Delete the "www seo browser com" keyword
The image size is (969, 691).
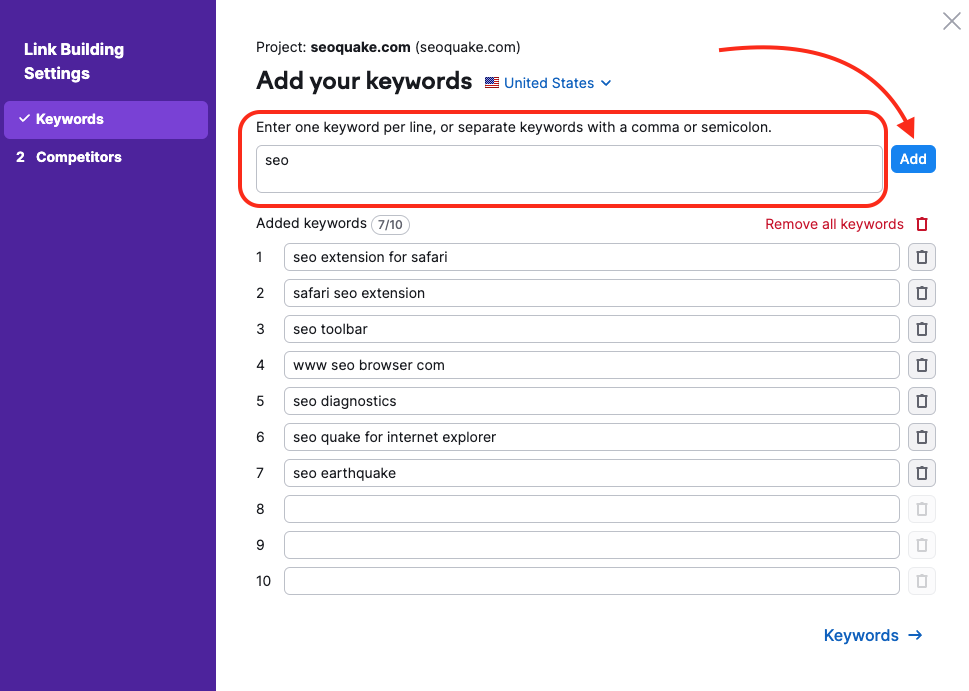[x=921, y=365]
